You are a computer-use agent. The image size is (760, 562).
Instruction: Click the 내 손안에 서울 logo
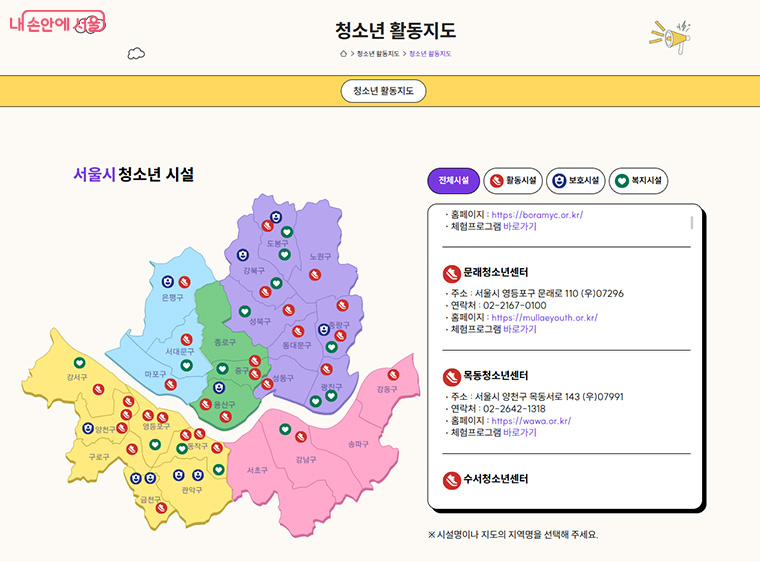point(55,23)
